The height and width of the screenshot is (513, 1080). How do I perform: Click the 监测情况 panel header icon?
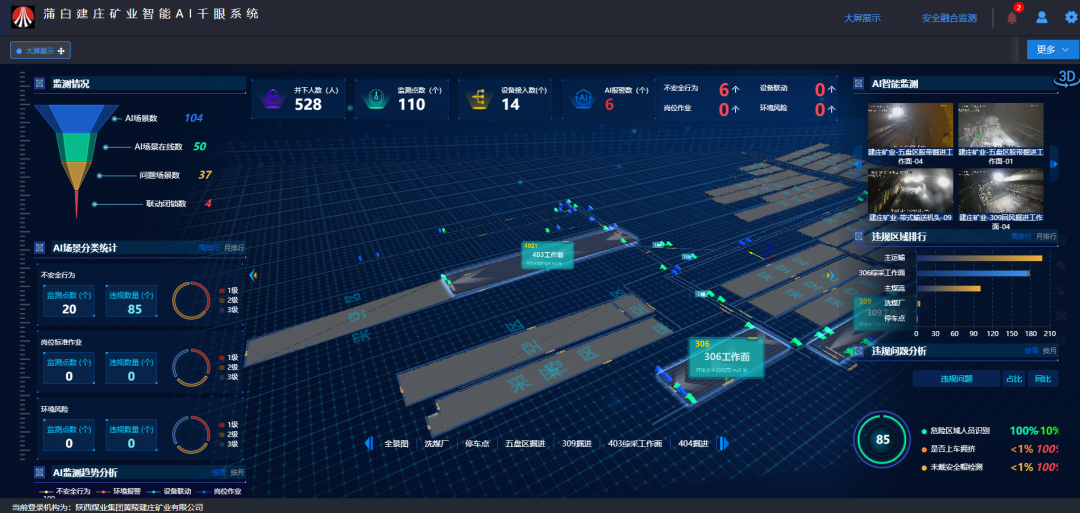click(39, 84)
